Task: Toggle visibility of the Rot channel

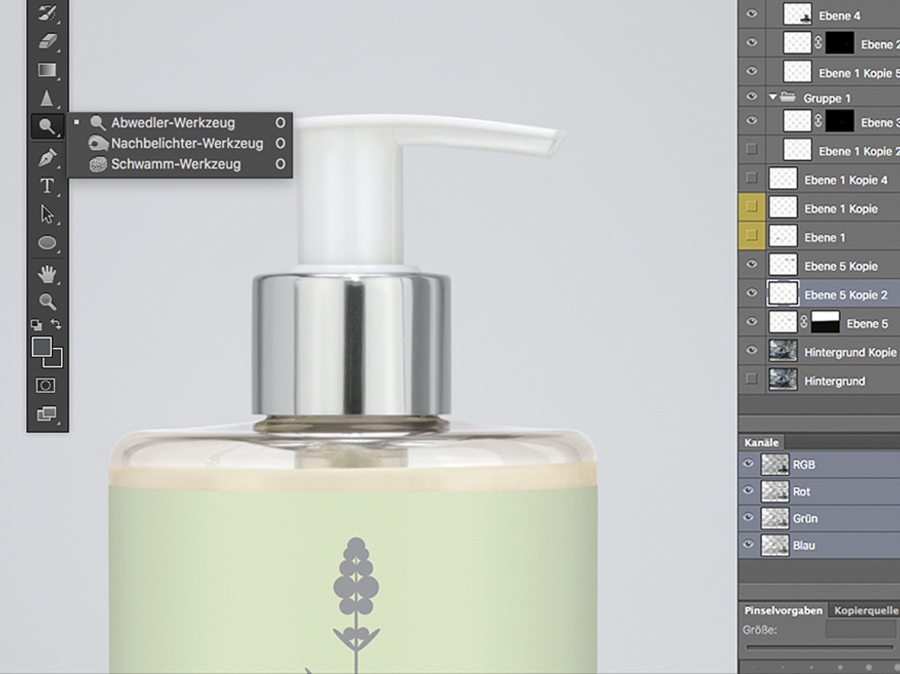Action: tap(749, 491)
